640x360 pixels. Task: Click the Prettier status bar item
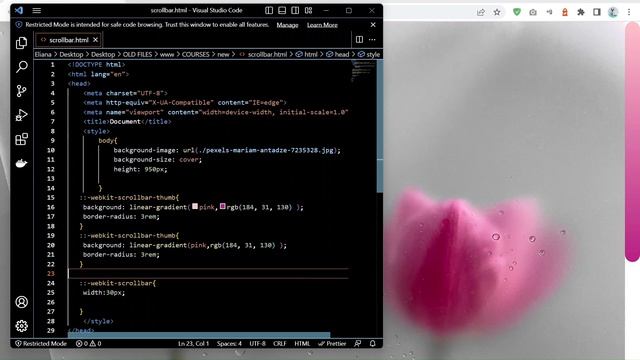[332, 344]
